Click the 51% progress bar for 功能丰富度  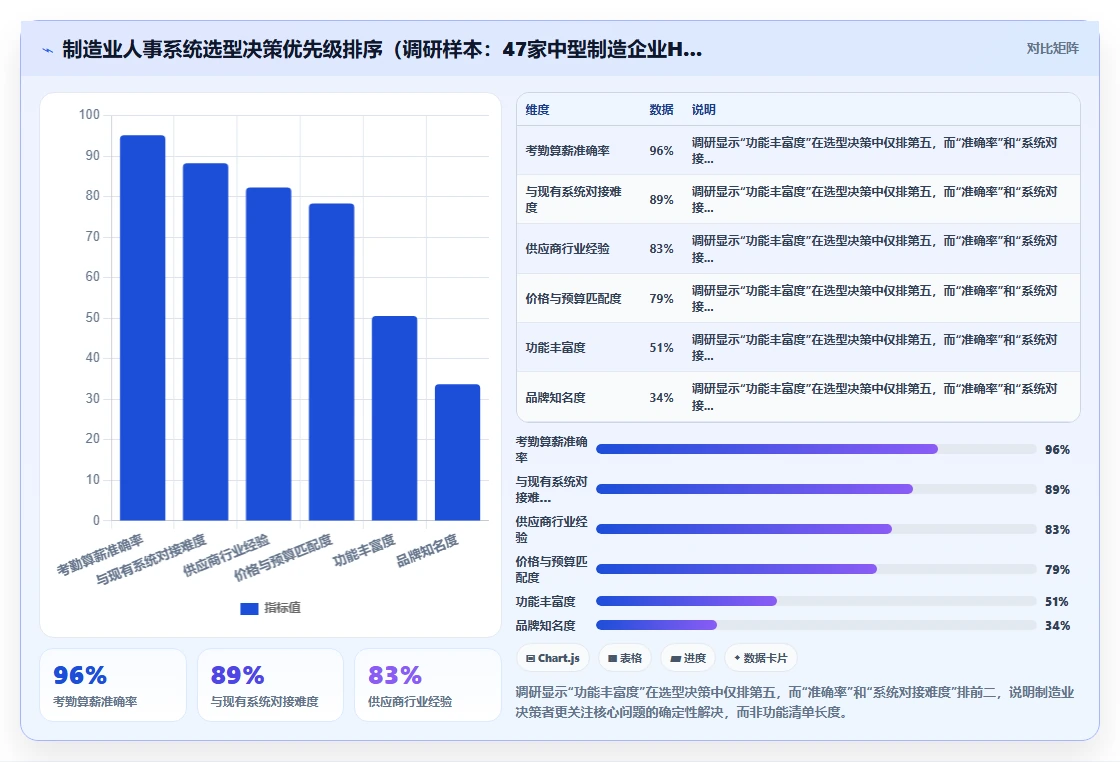pos(816,601)
